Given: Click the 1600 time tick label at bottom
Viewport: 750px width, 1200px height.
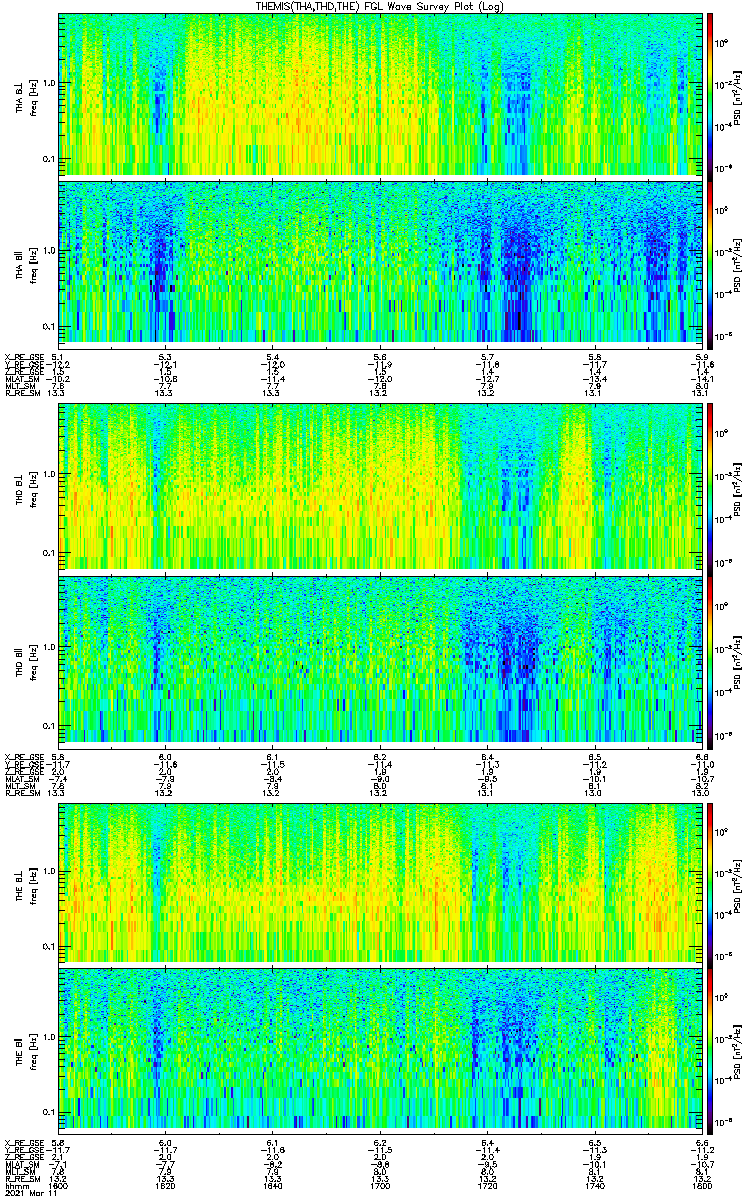Looking at the screenshot, I should [x=59, y=1185].
